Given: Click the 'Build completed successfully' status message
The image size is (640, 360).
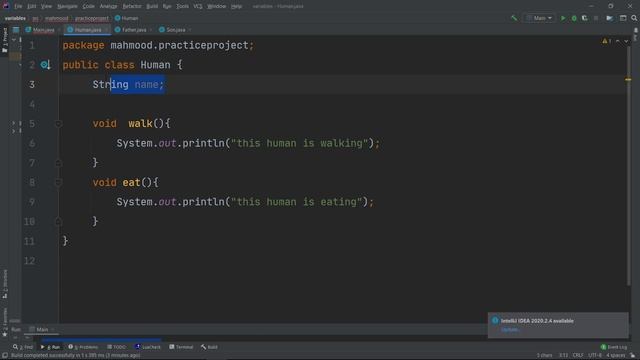Looking at the screenshot, I should pos(76,356).
